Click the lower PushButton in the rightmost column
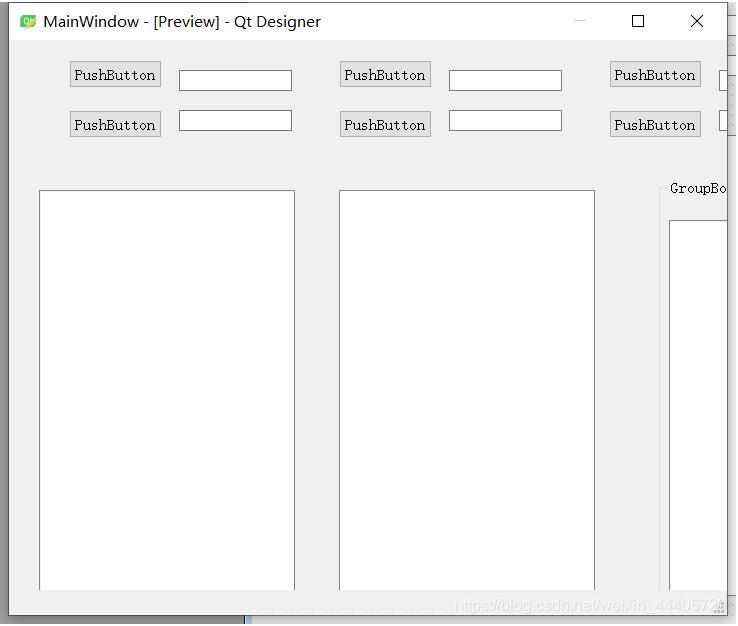 655,124
